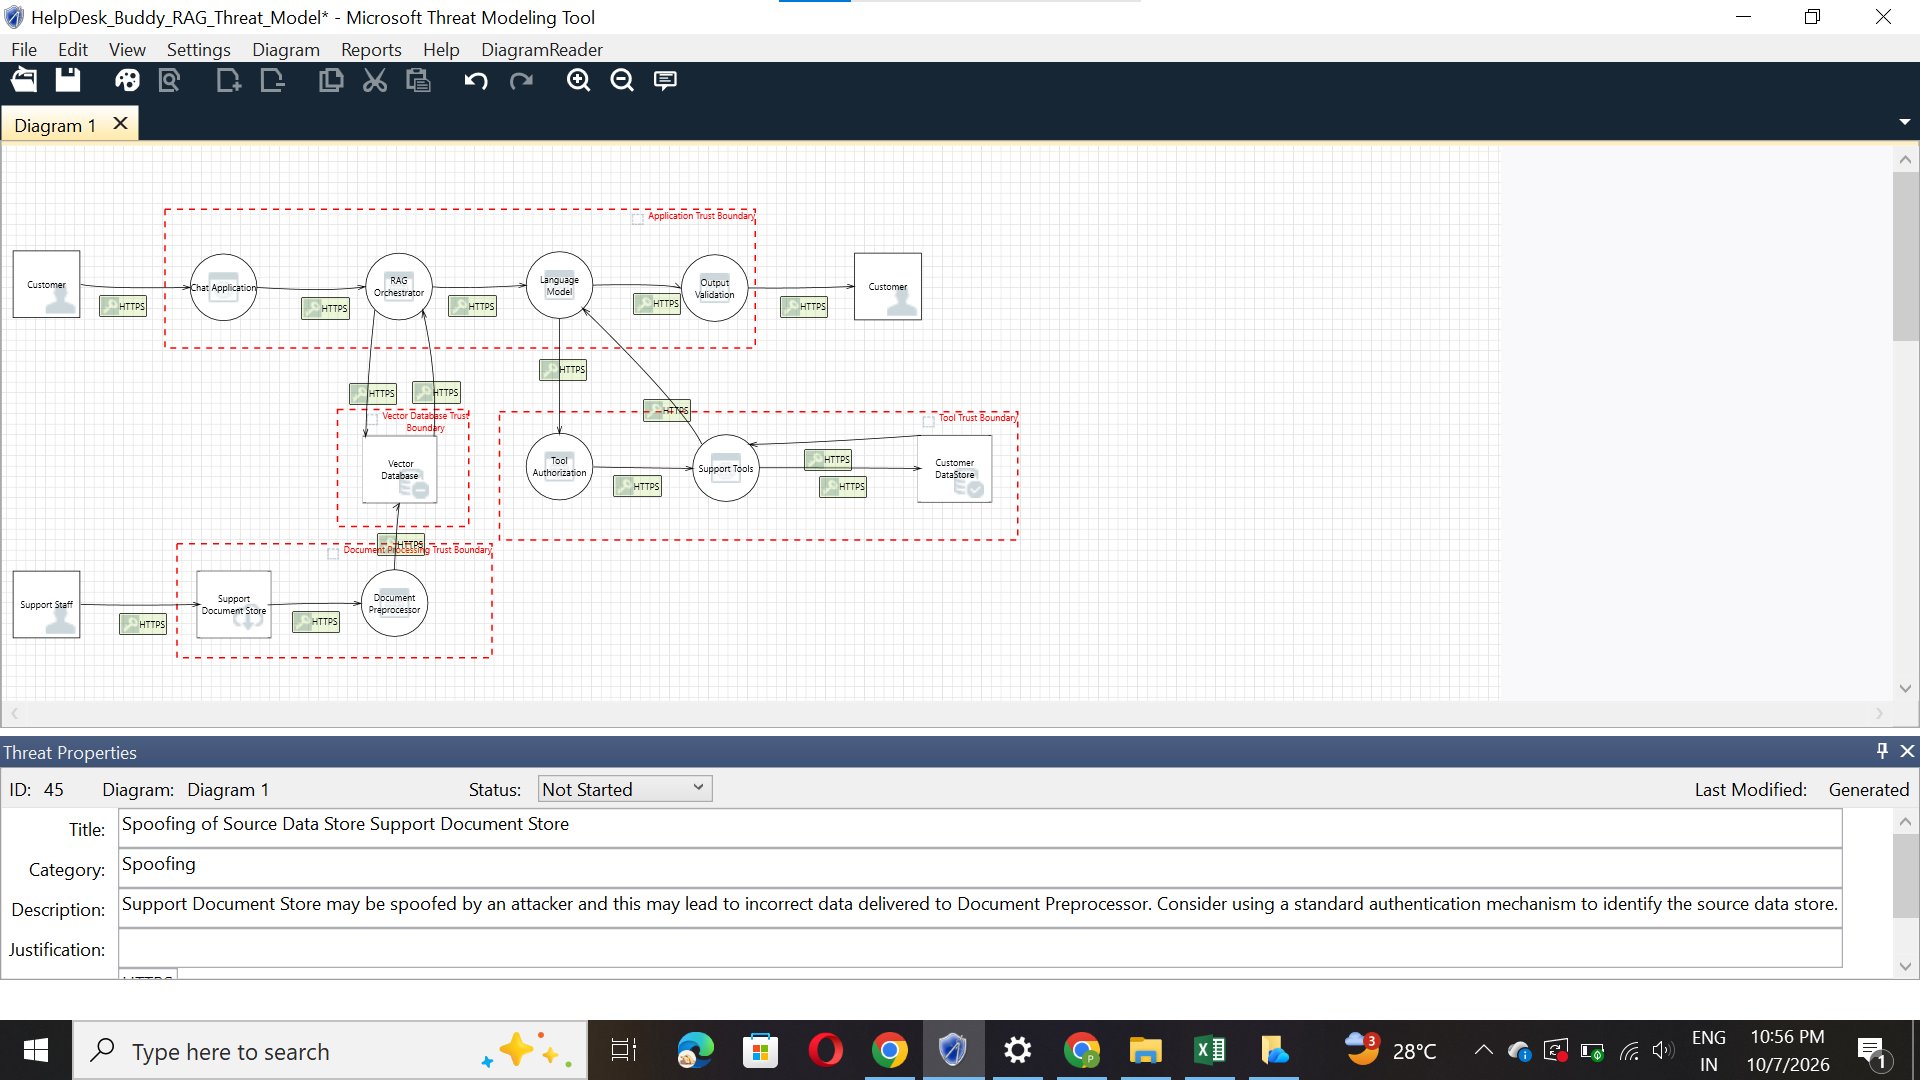Open analysis view magnifier-document icon

(170, 81)
